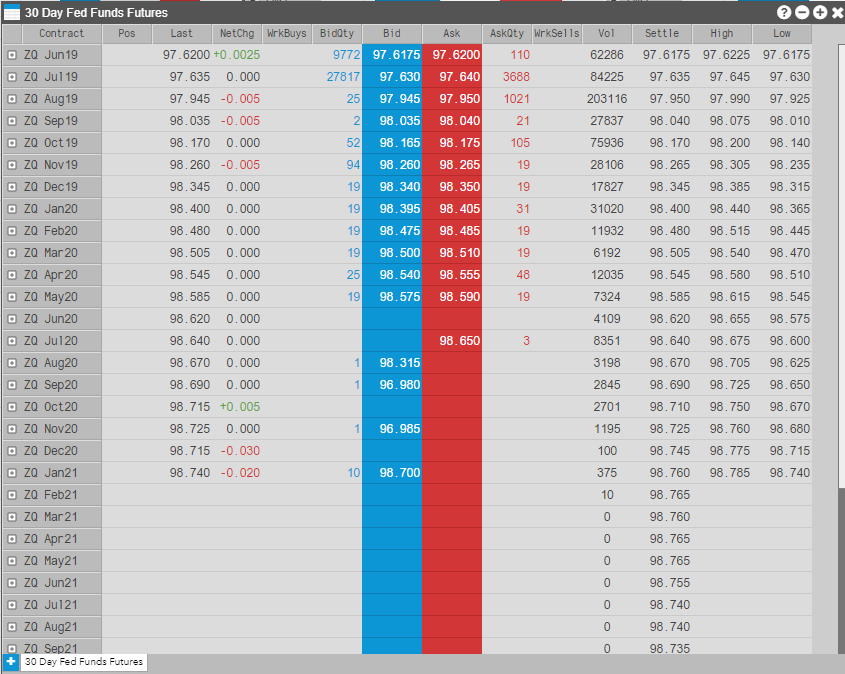The image size is (845, 674).
Task: Expand the ZQ Aug20 contract row
Action: tap(12, 363)
